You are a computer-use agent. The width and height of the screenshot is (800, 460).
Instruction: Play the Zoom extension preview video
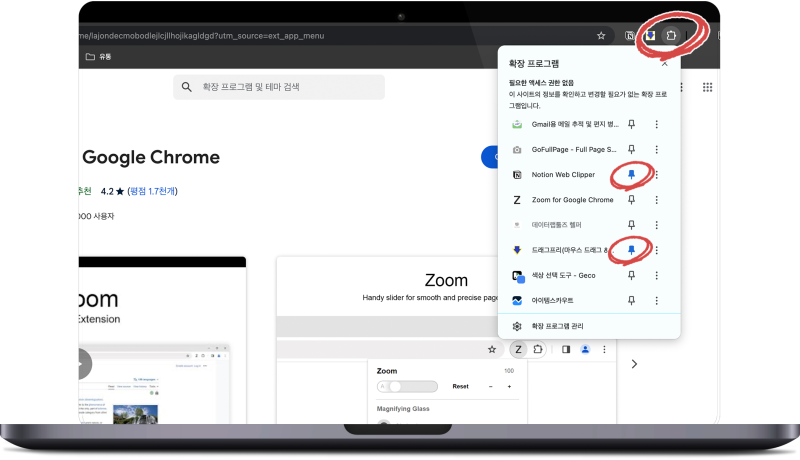(x=84, y=364)
